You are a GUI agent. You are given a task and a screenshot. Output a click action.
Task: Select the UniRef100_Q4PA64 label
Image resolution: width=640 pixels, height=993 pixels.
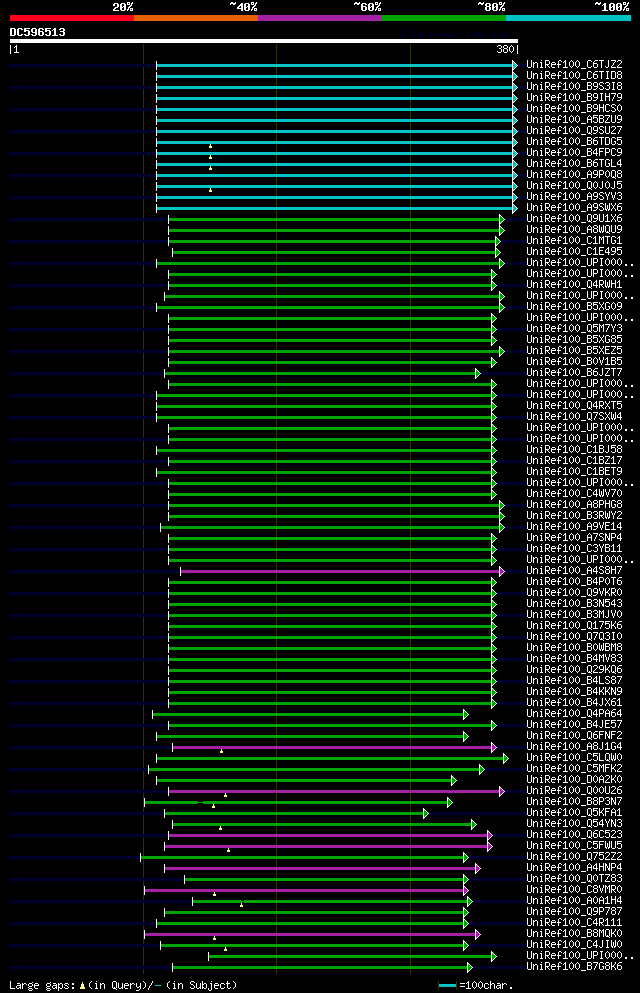pyautogui.click(x=574, y=713)
